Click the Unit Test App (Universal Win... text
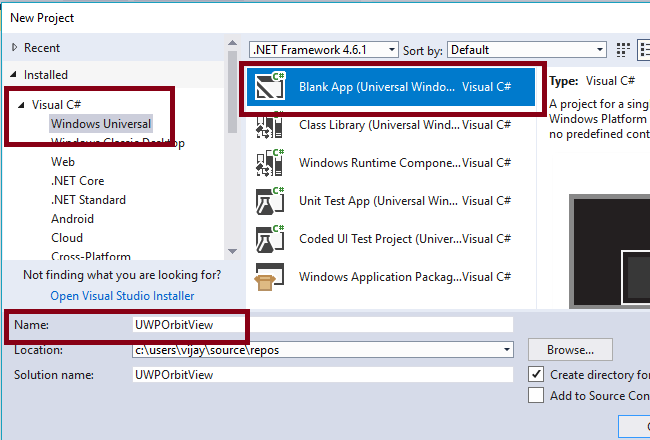This screenshot has width=650, height=440. point(378,201)
